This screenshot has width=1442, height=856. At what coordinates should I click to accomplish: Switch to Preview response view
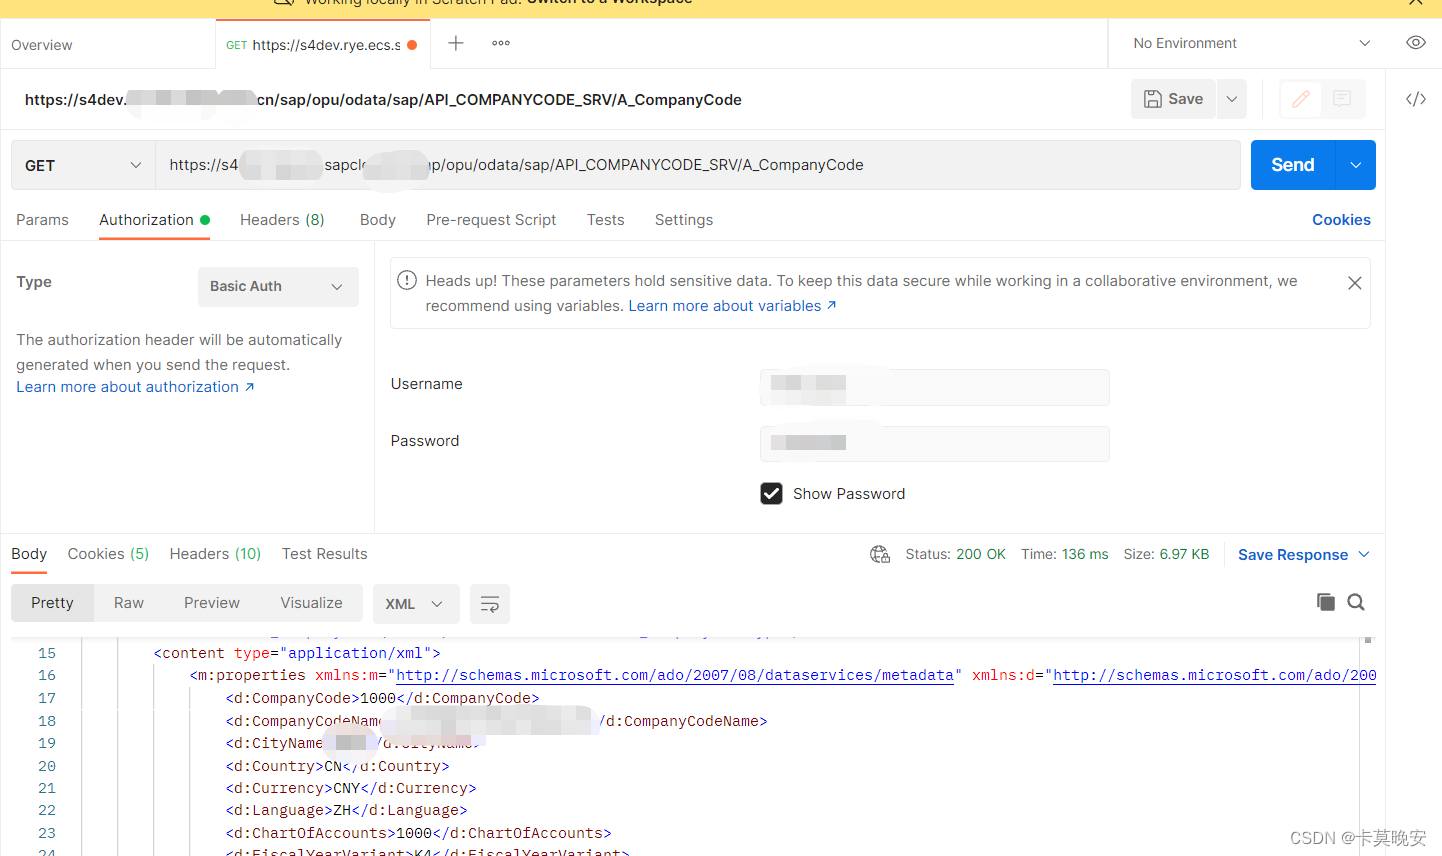coord(212,603)
